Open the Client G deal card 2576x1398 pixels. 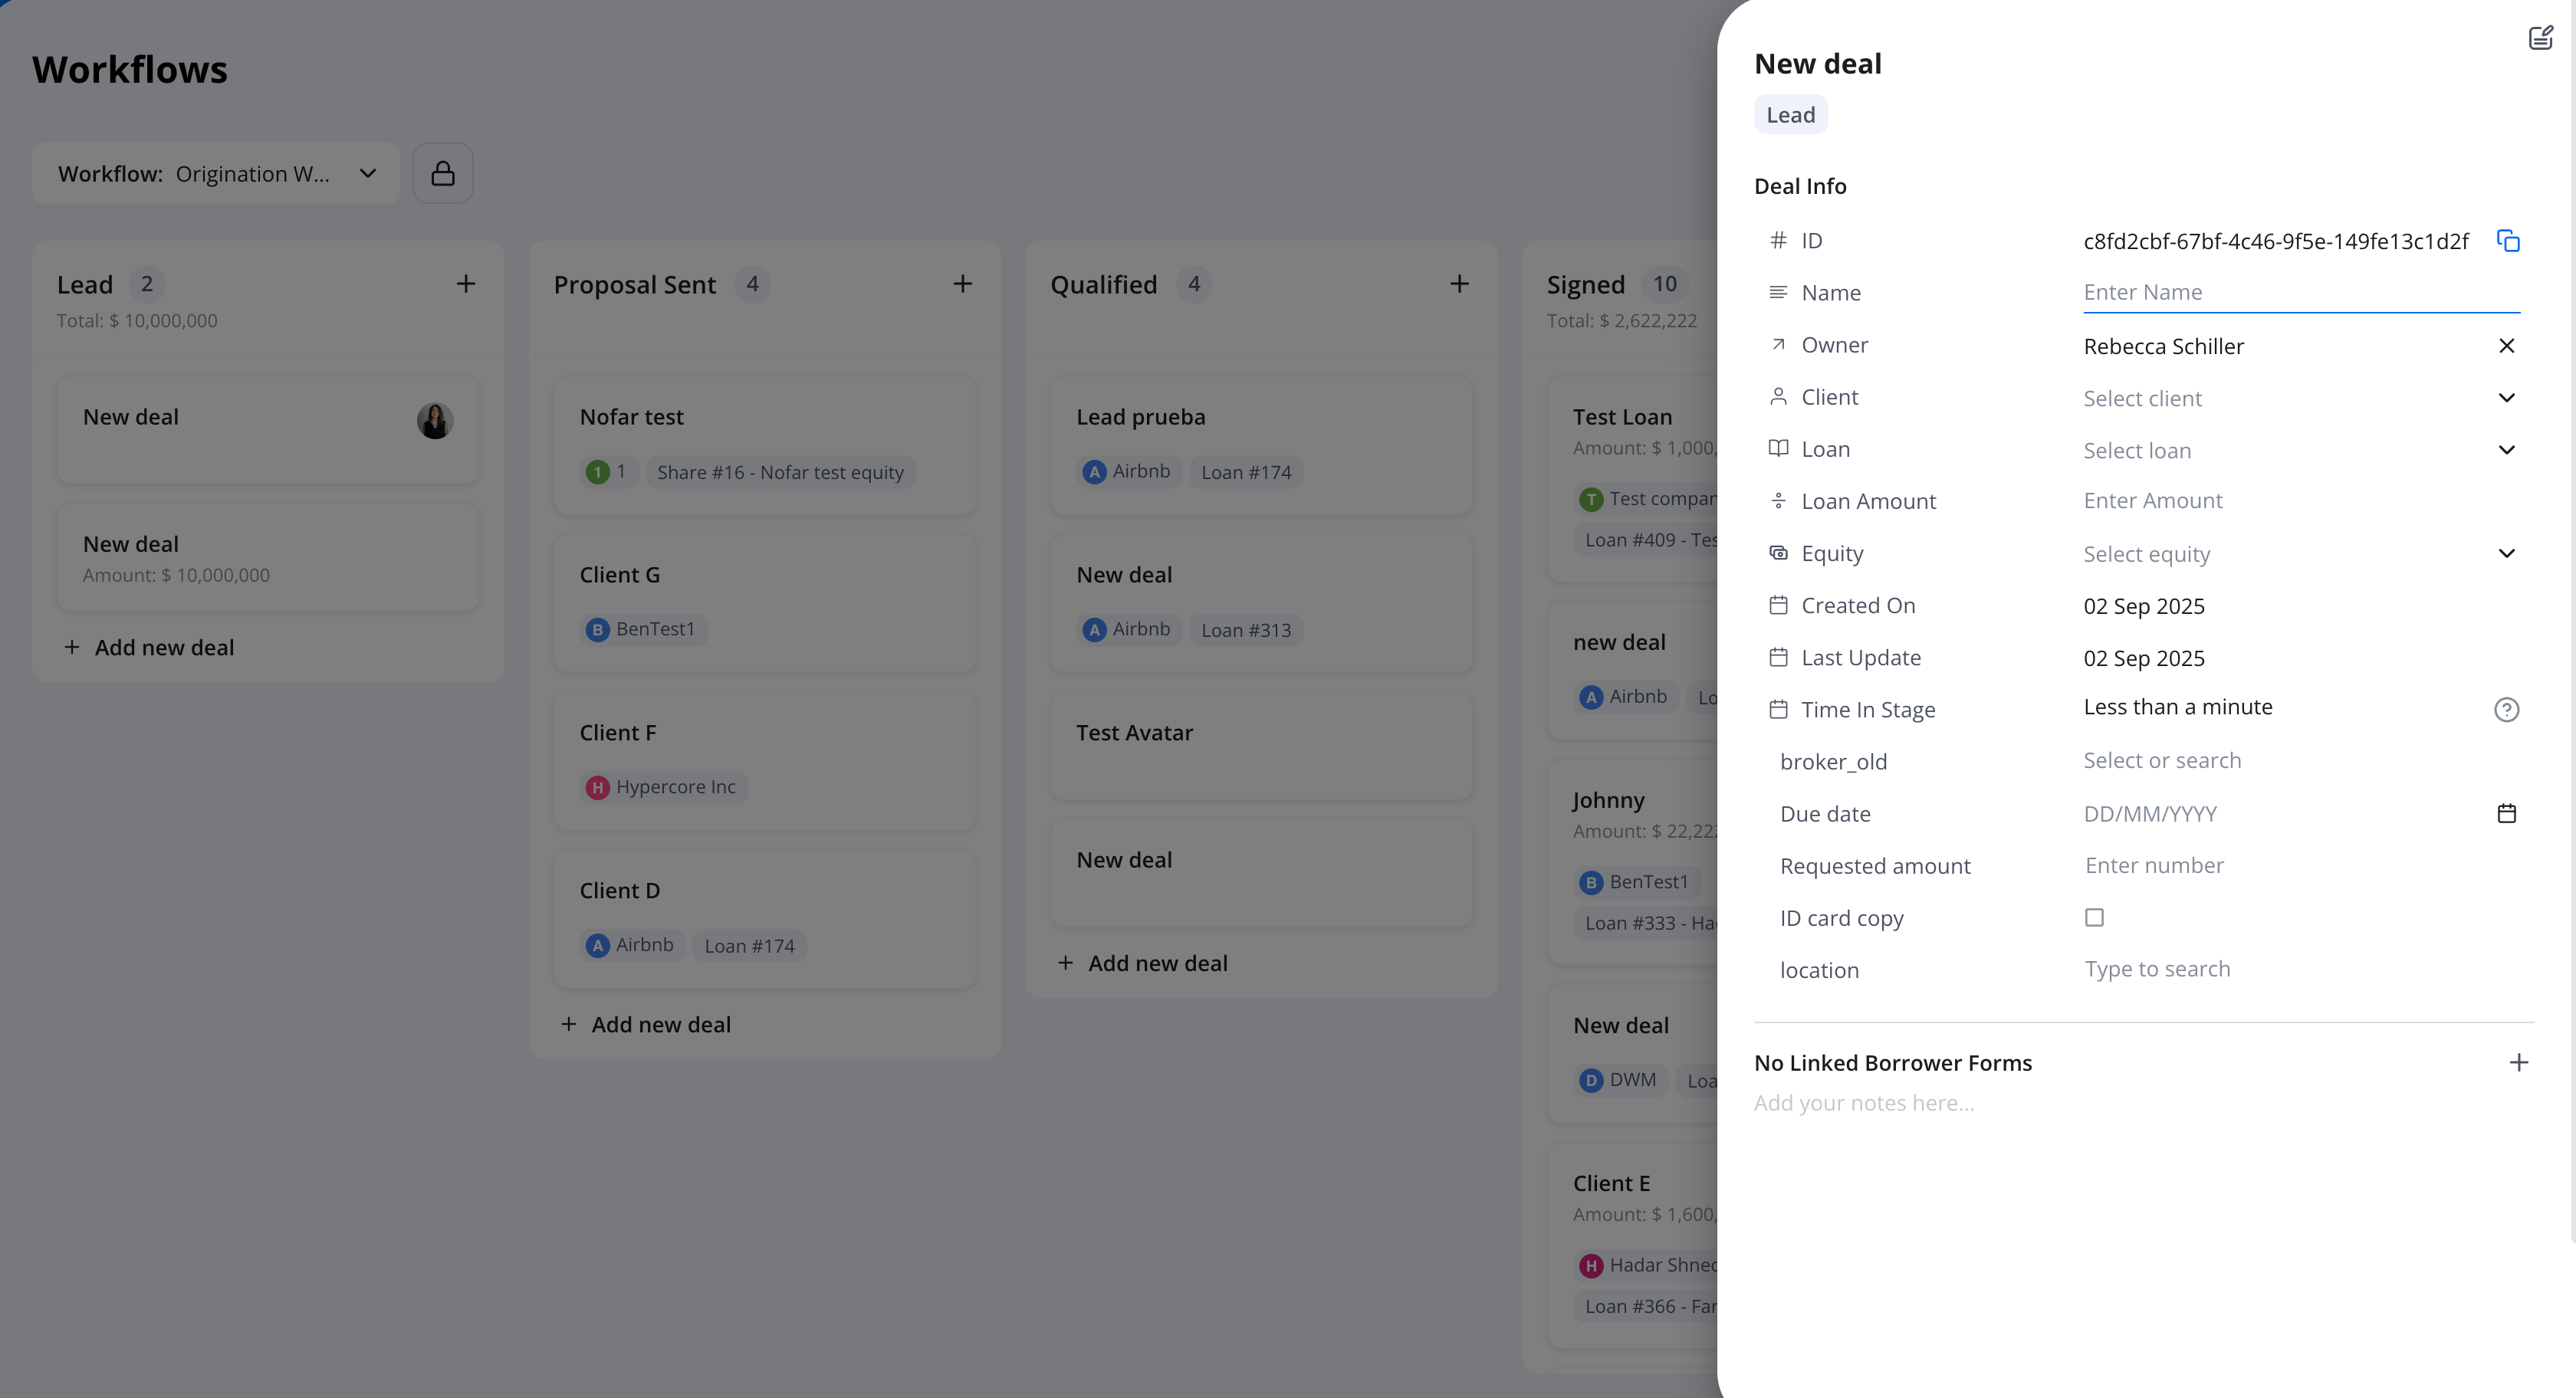click(765, 604)
